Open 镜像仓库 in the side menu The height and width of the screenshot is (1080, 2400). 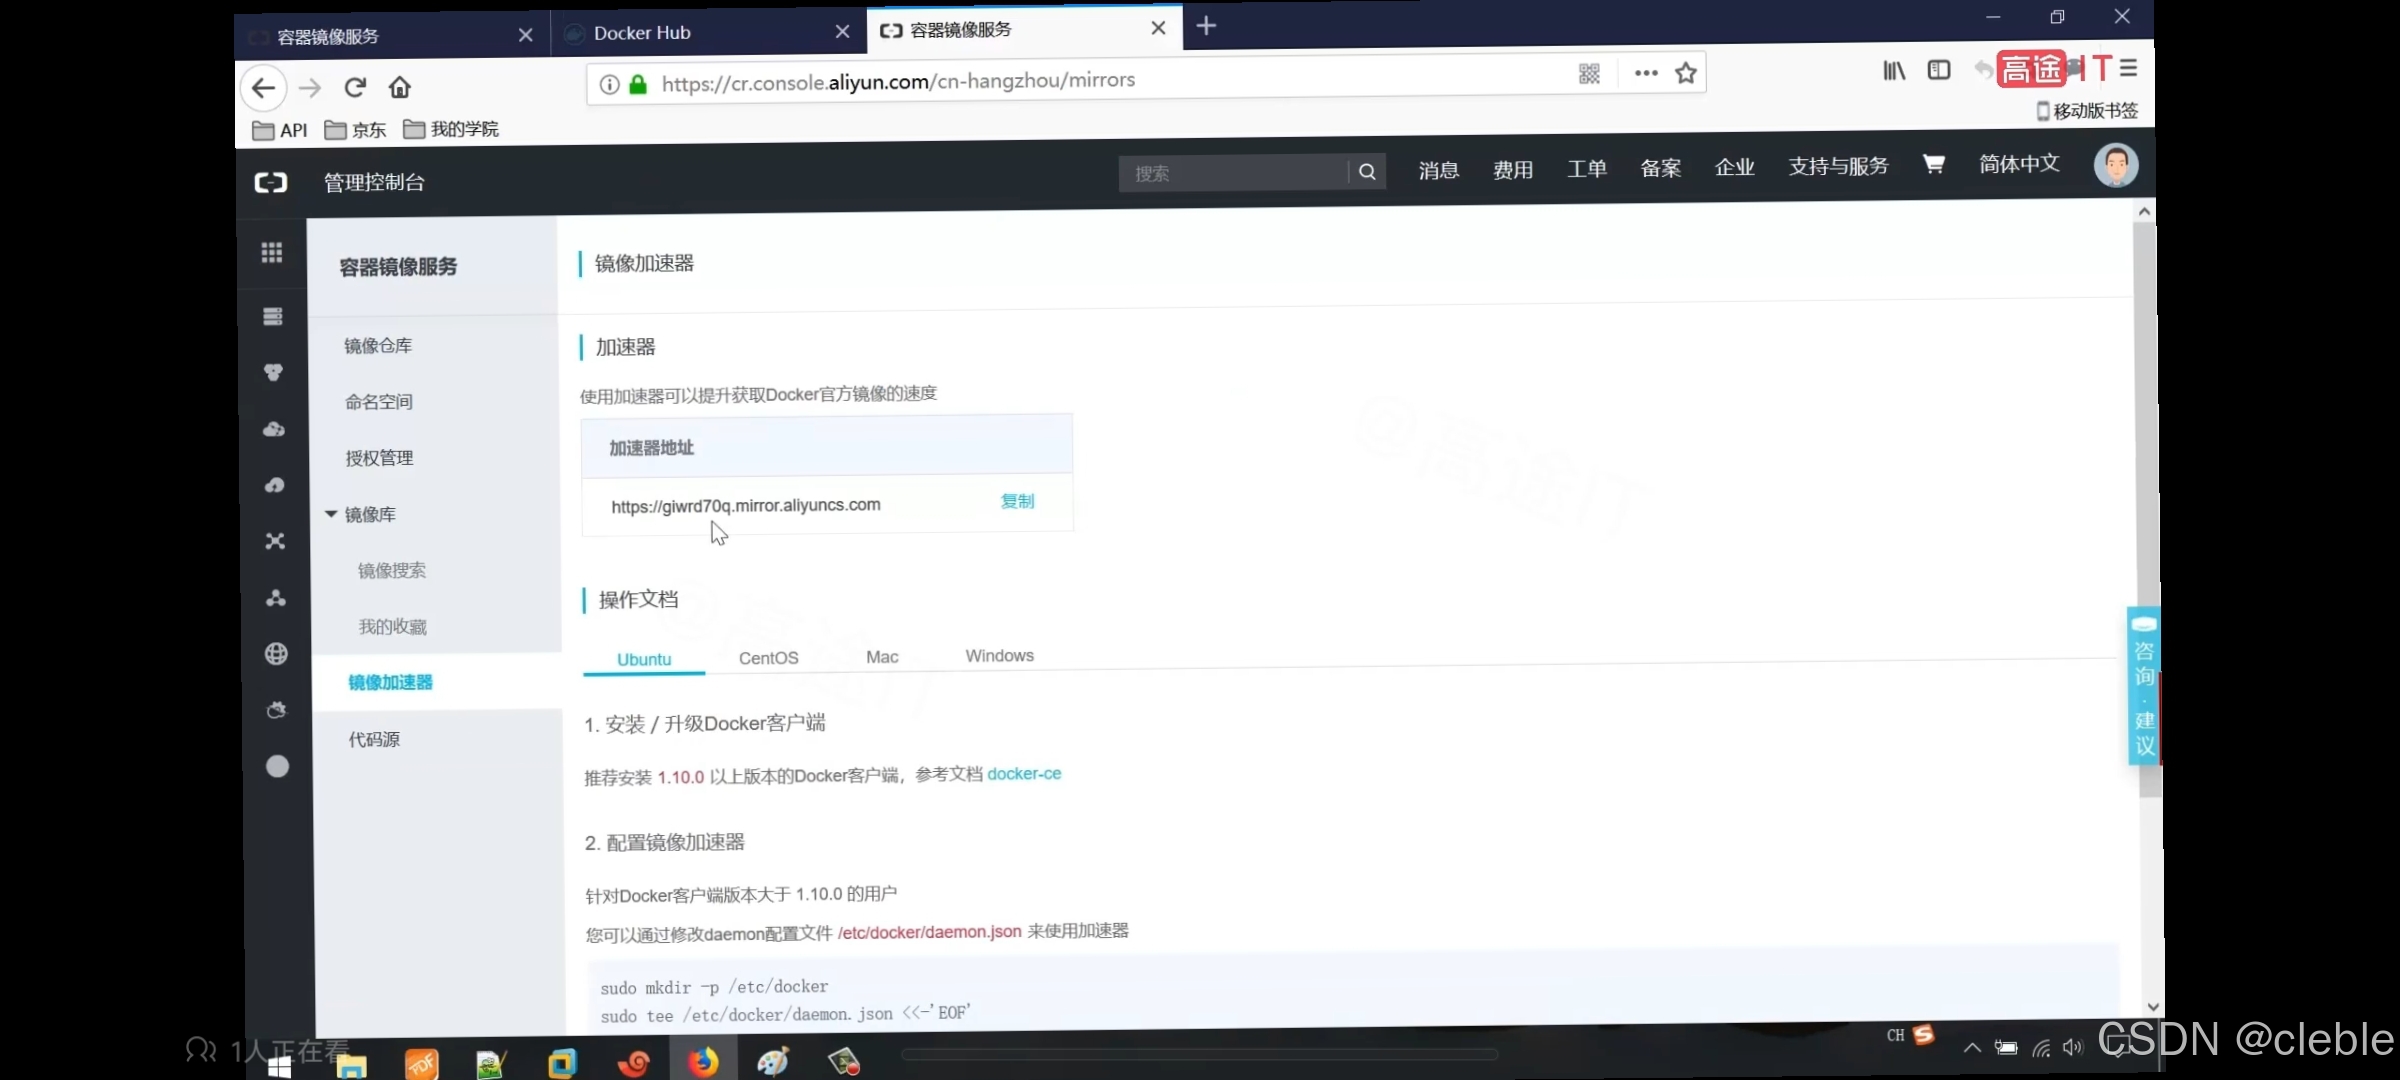pos(378,346)
